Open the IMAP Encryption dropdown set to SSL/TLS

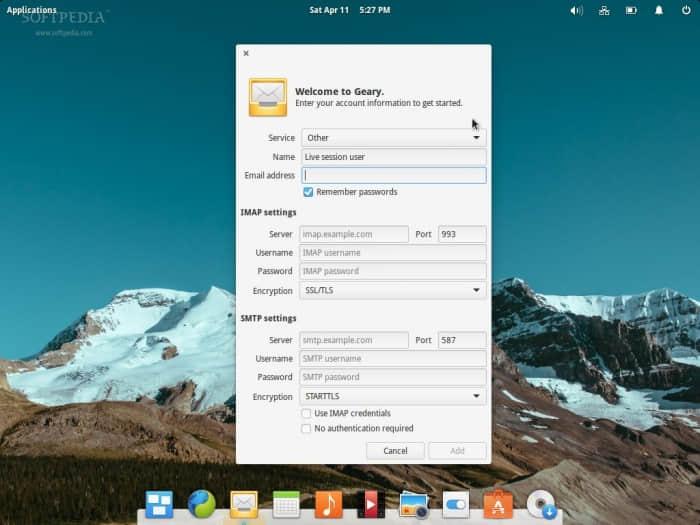(393, 290)
